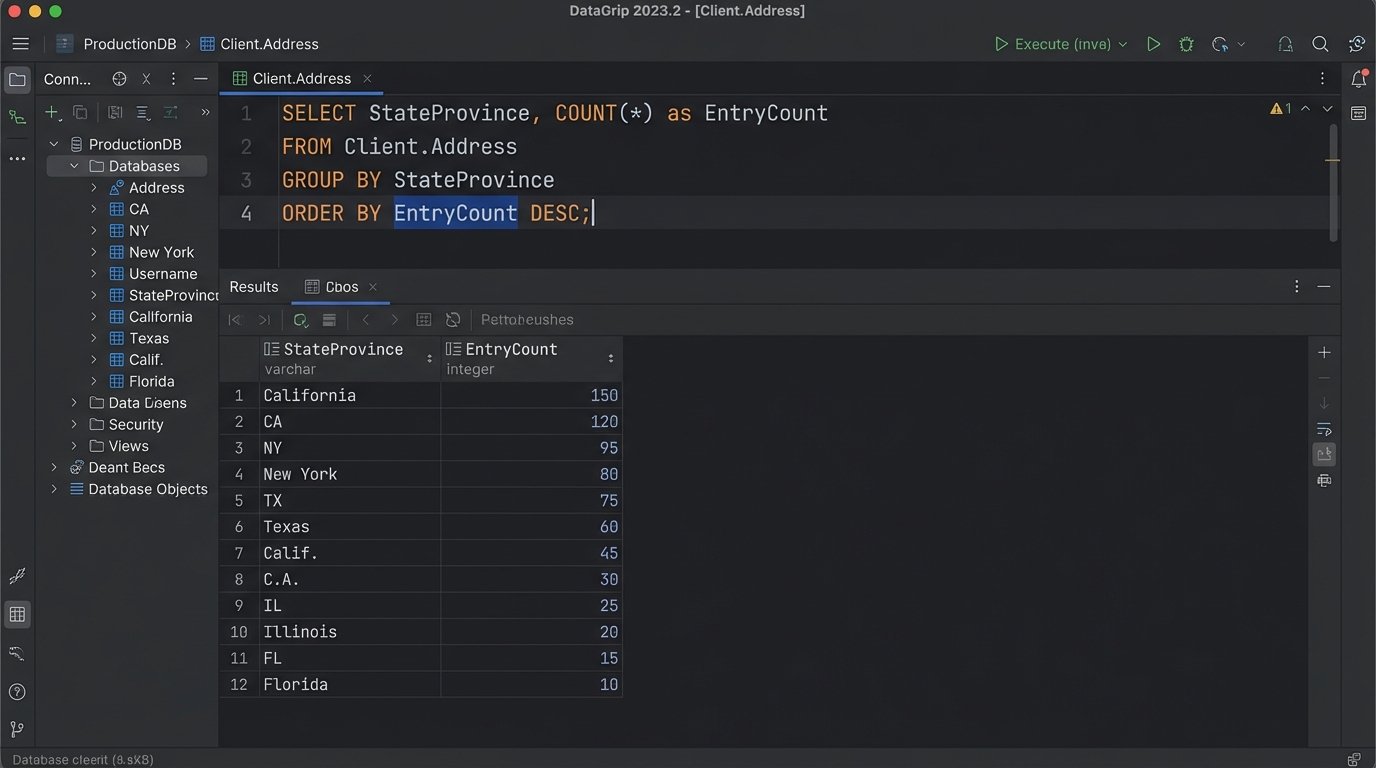Add a new data source with the plus icon
This screenshot has width=1376, height=768.
coord(52,112)
